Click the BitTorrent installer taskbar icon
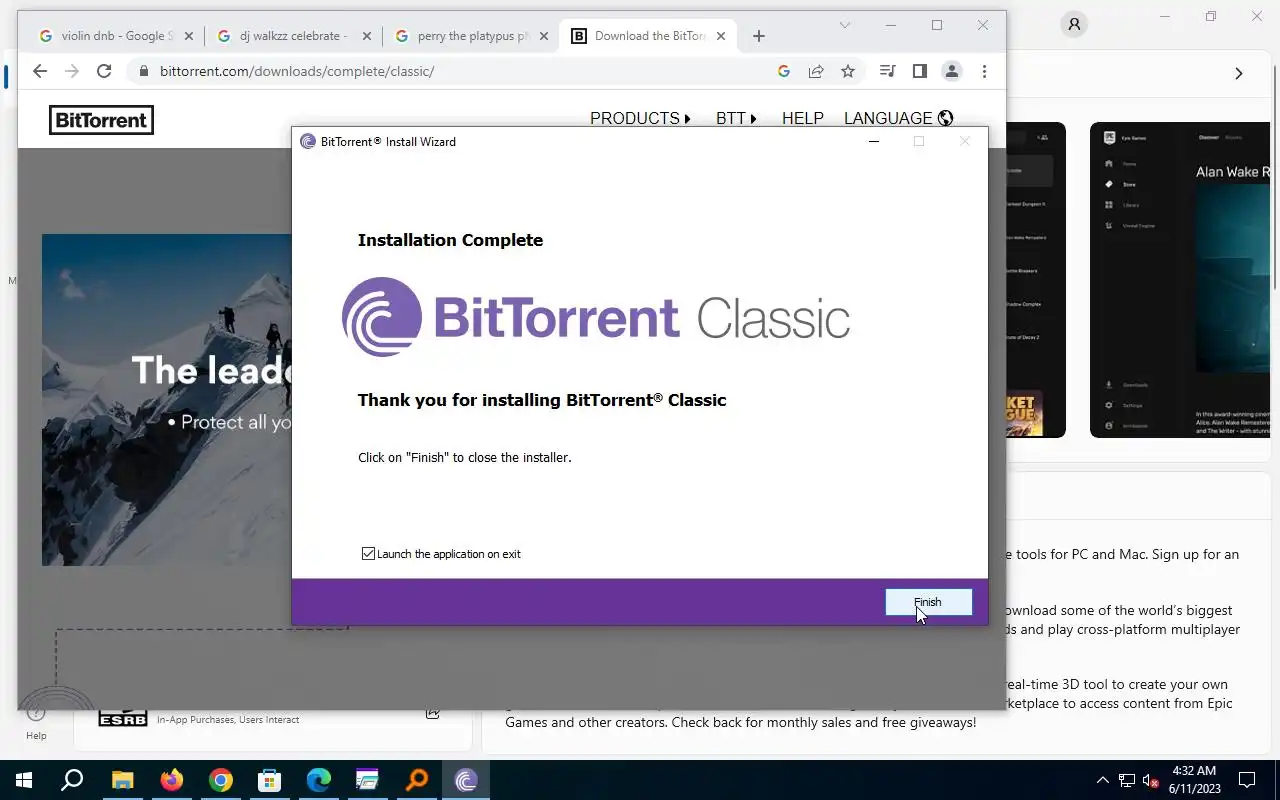This screenshot has height=800, width=1280. click(x=466, y=780)
